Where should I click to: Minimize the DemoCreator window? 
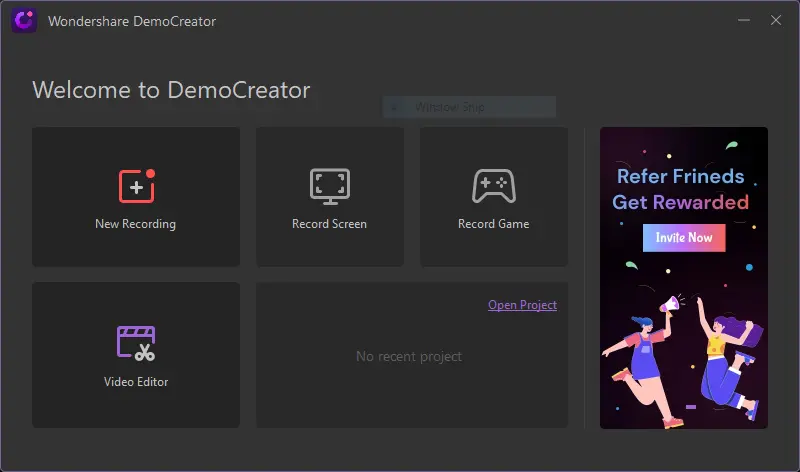pyautogui.click(x=744, y=20)
